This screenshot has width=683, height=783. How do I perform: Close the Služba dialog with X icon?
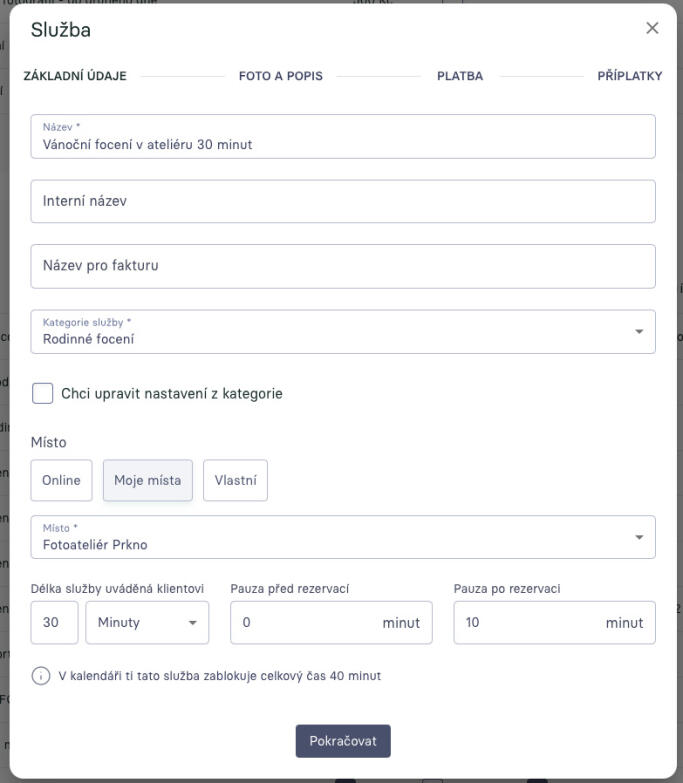(x=652, y=29)
